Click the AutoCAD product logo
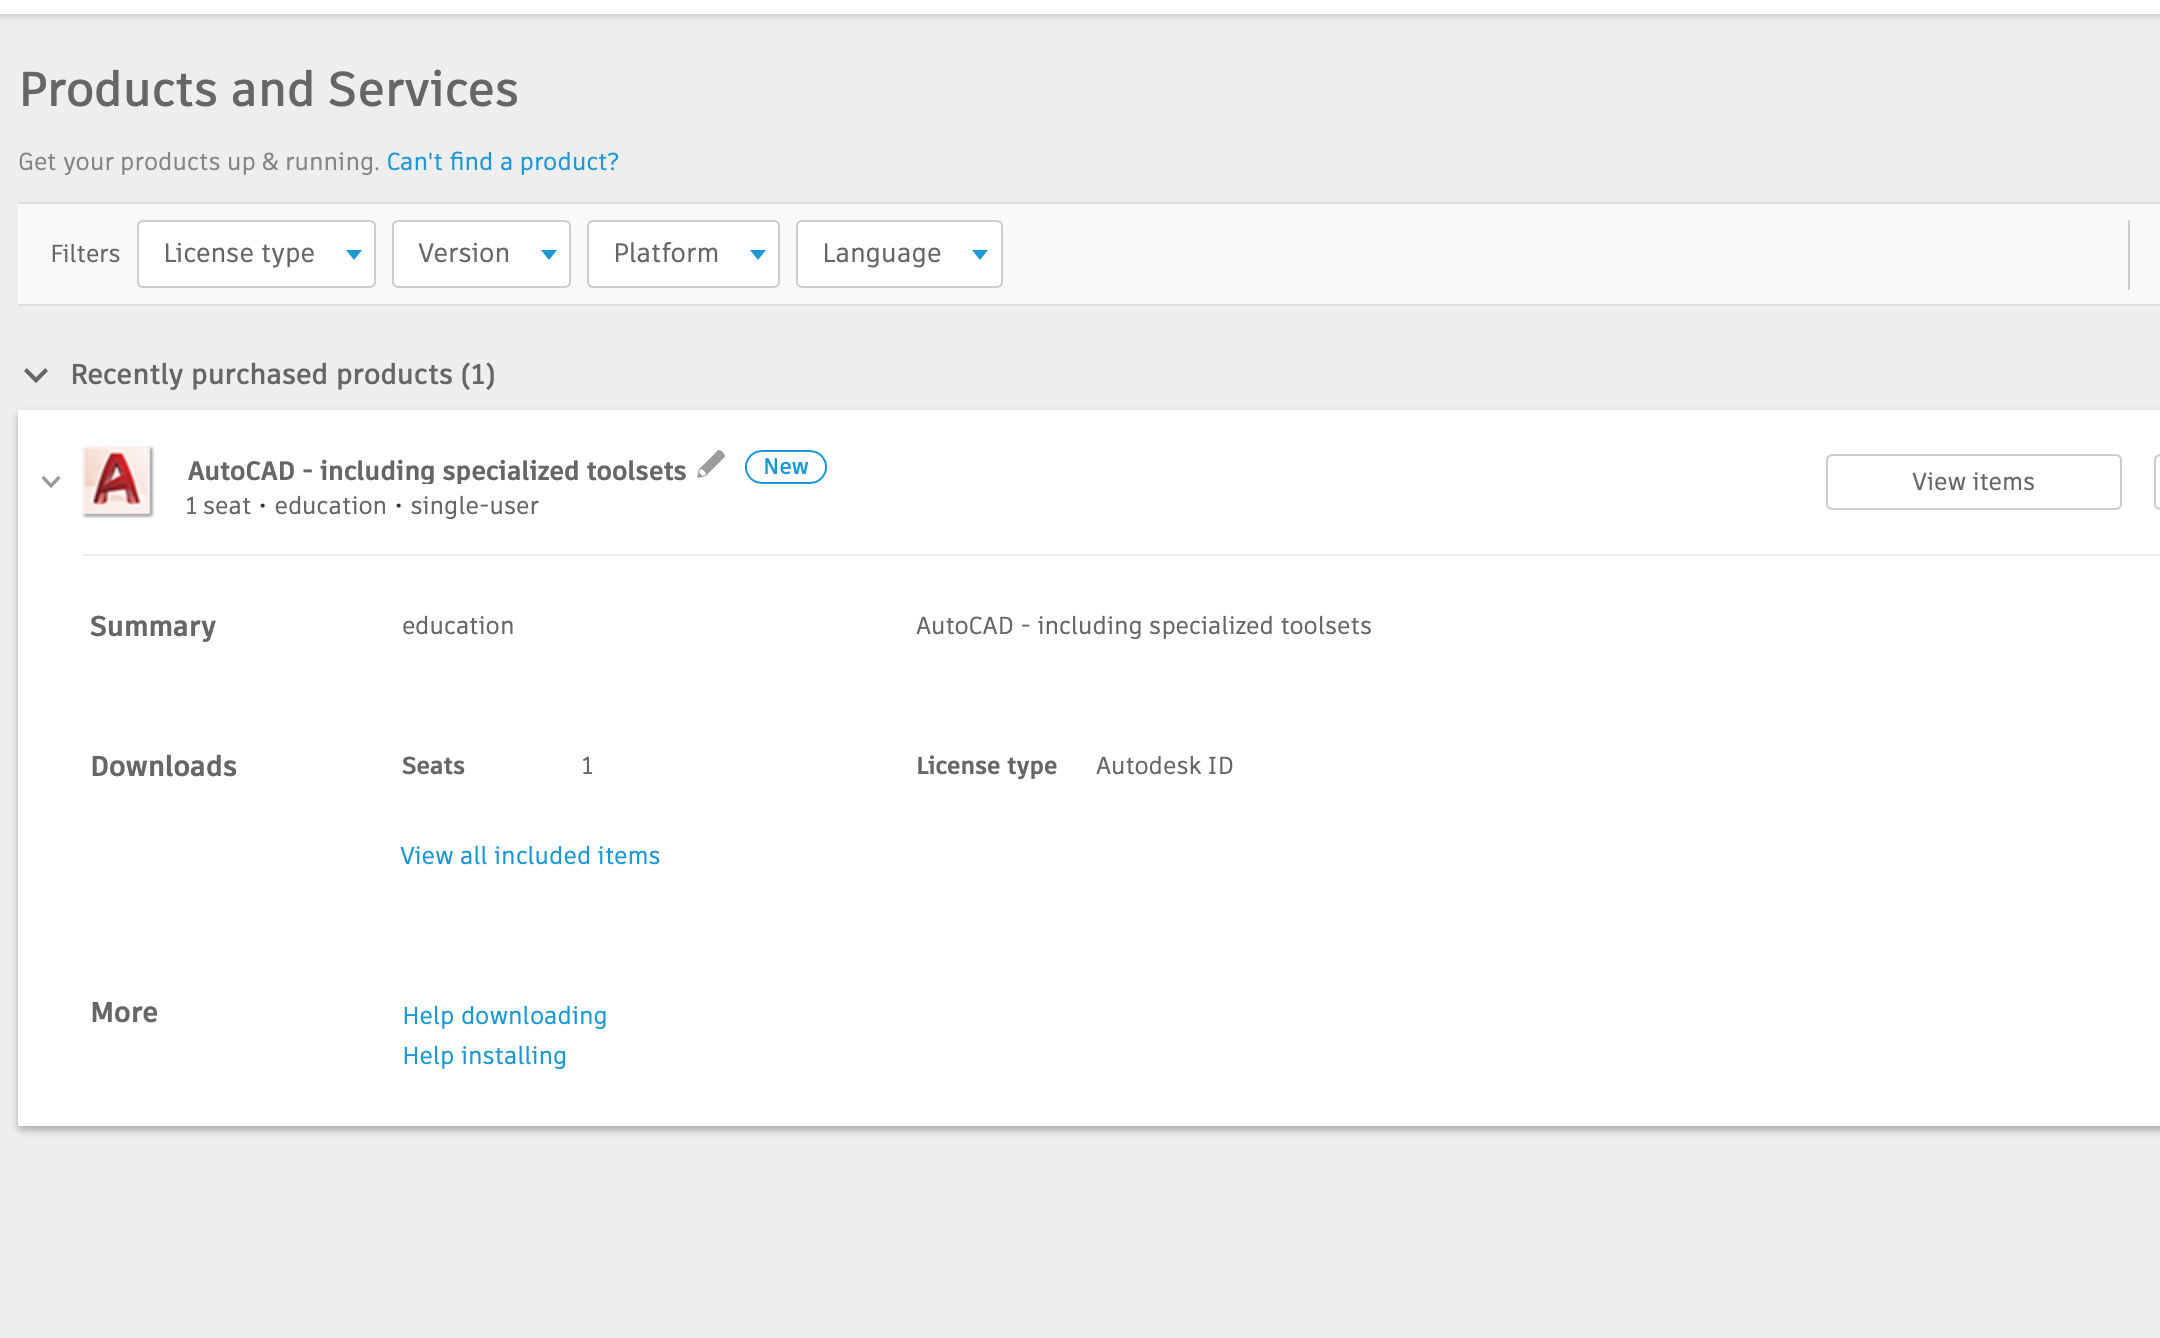The image size is (2160, 1338). (117, 481)
